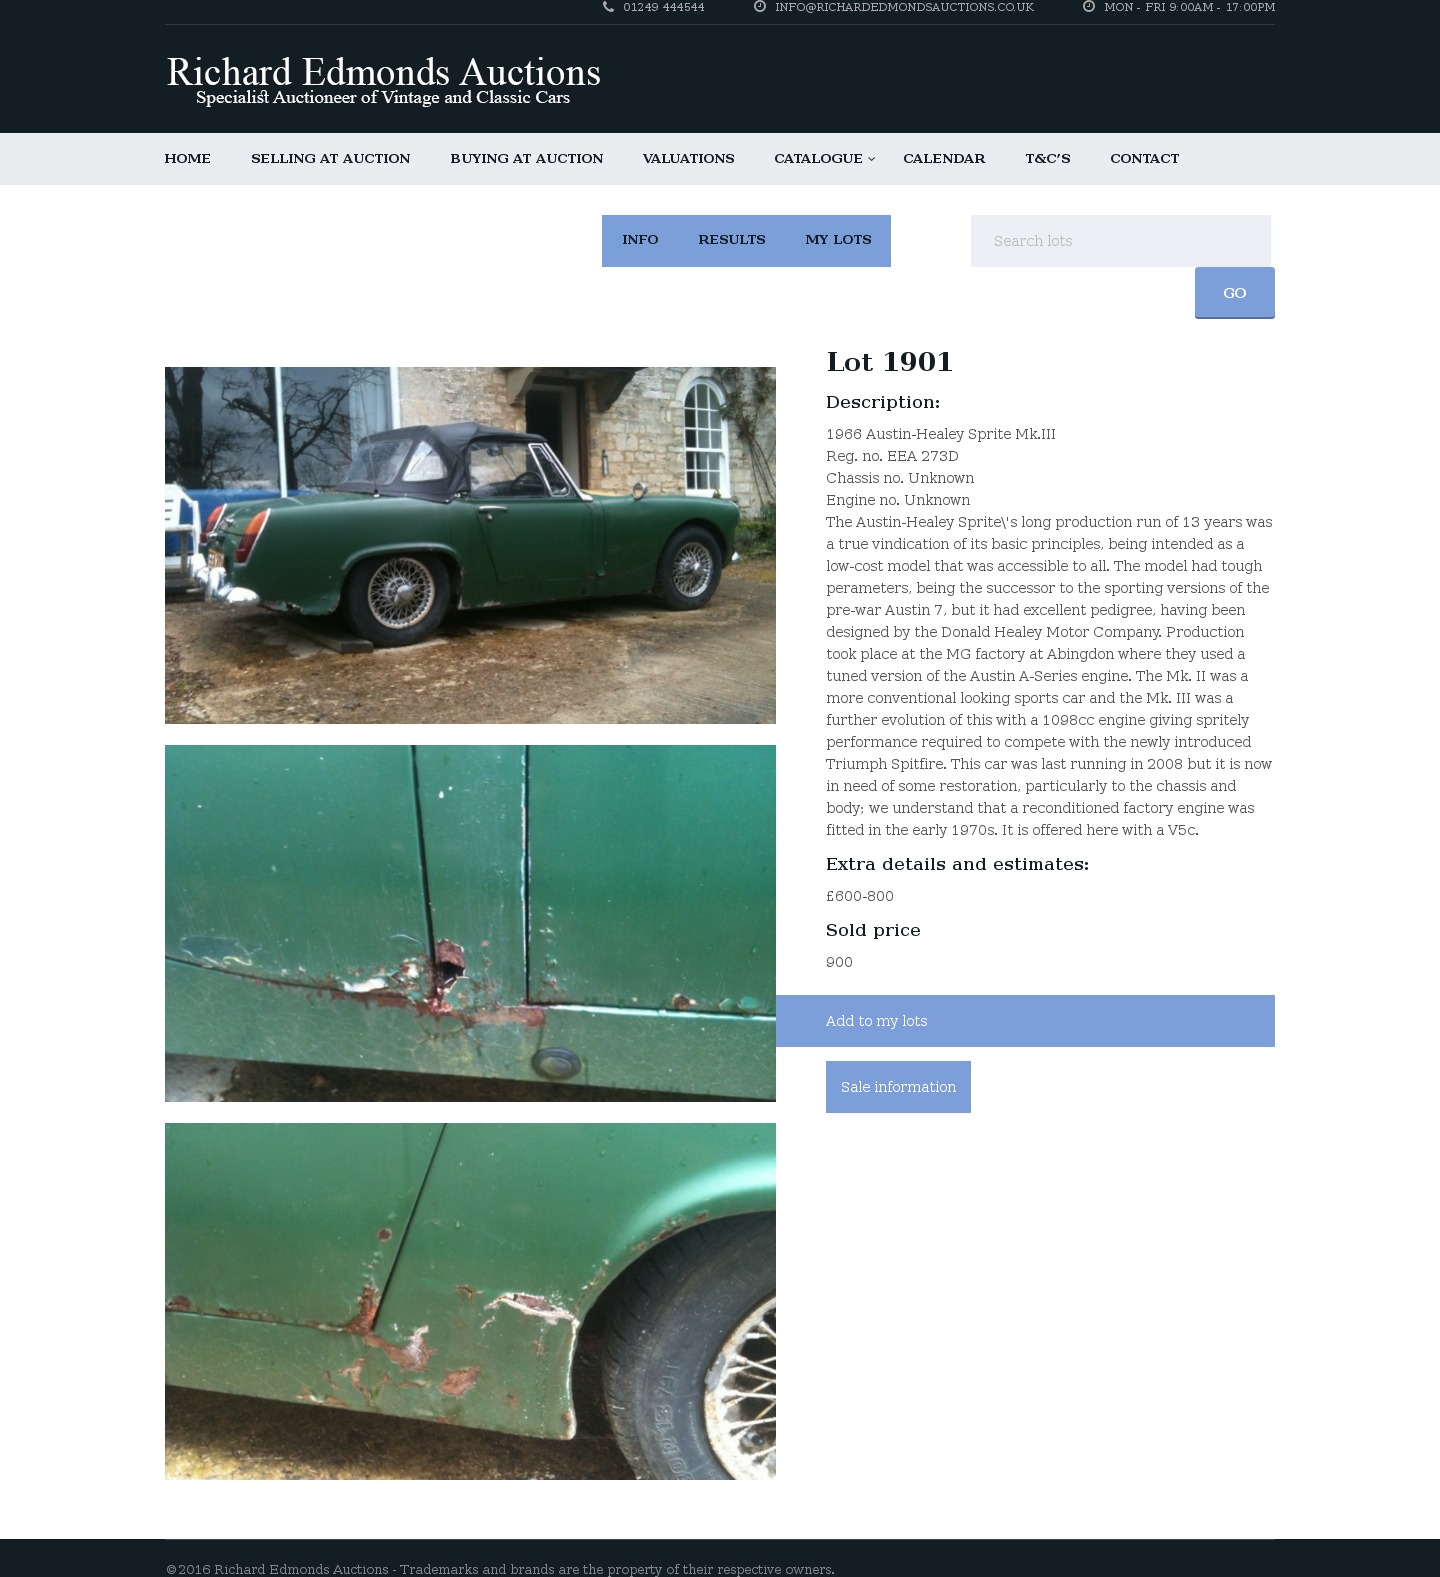1440x1577 pixels.
Task: Open the Valuations page
Action: (688, 159)
